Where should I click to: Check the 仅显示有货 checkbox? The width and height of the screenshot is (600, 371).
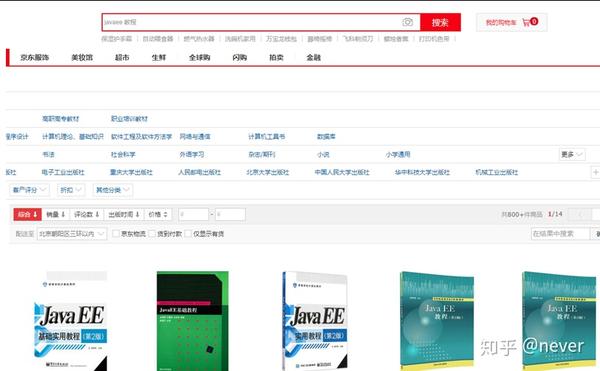(188, 233)
